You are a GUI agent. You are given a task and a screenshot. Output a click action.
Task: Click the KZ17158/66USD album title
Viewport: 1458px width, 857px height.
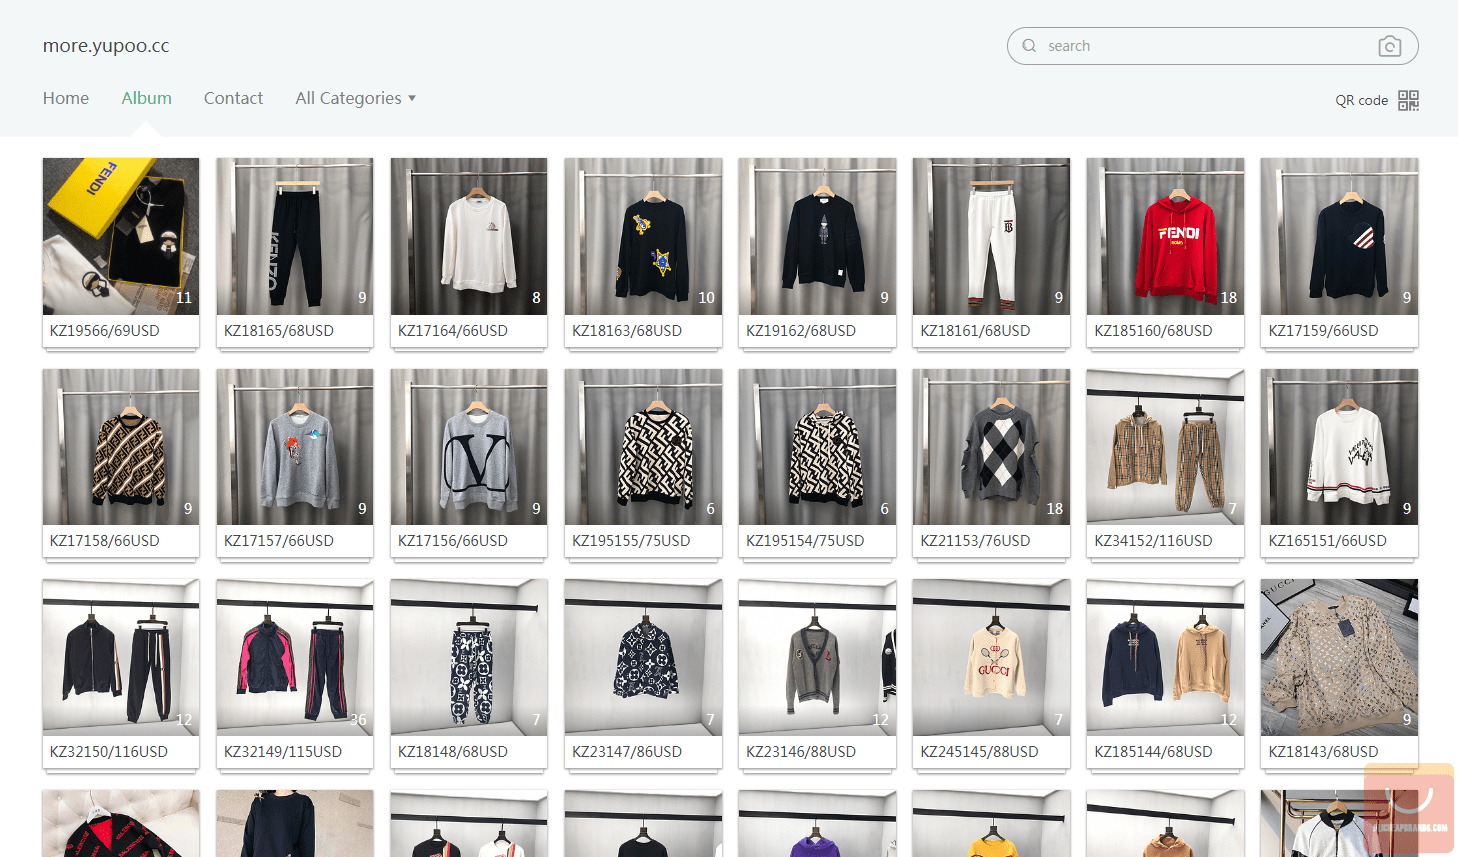(x=105, y=541)
